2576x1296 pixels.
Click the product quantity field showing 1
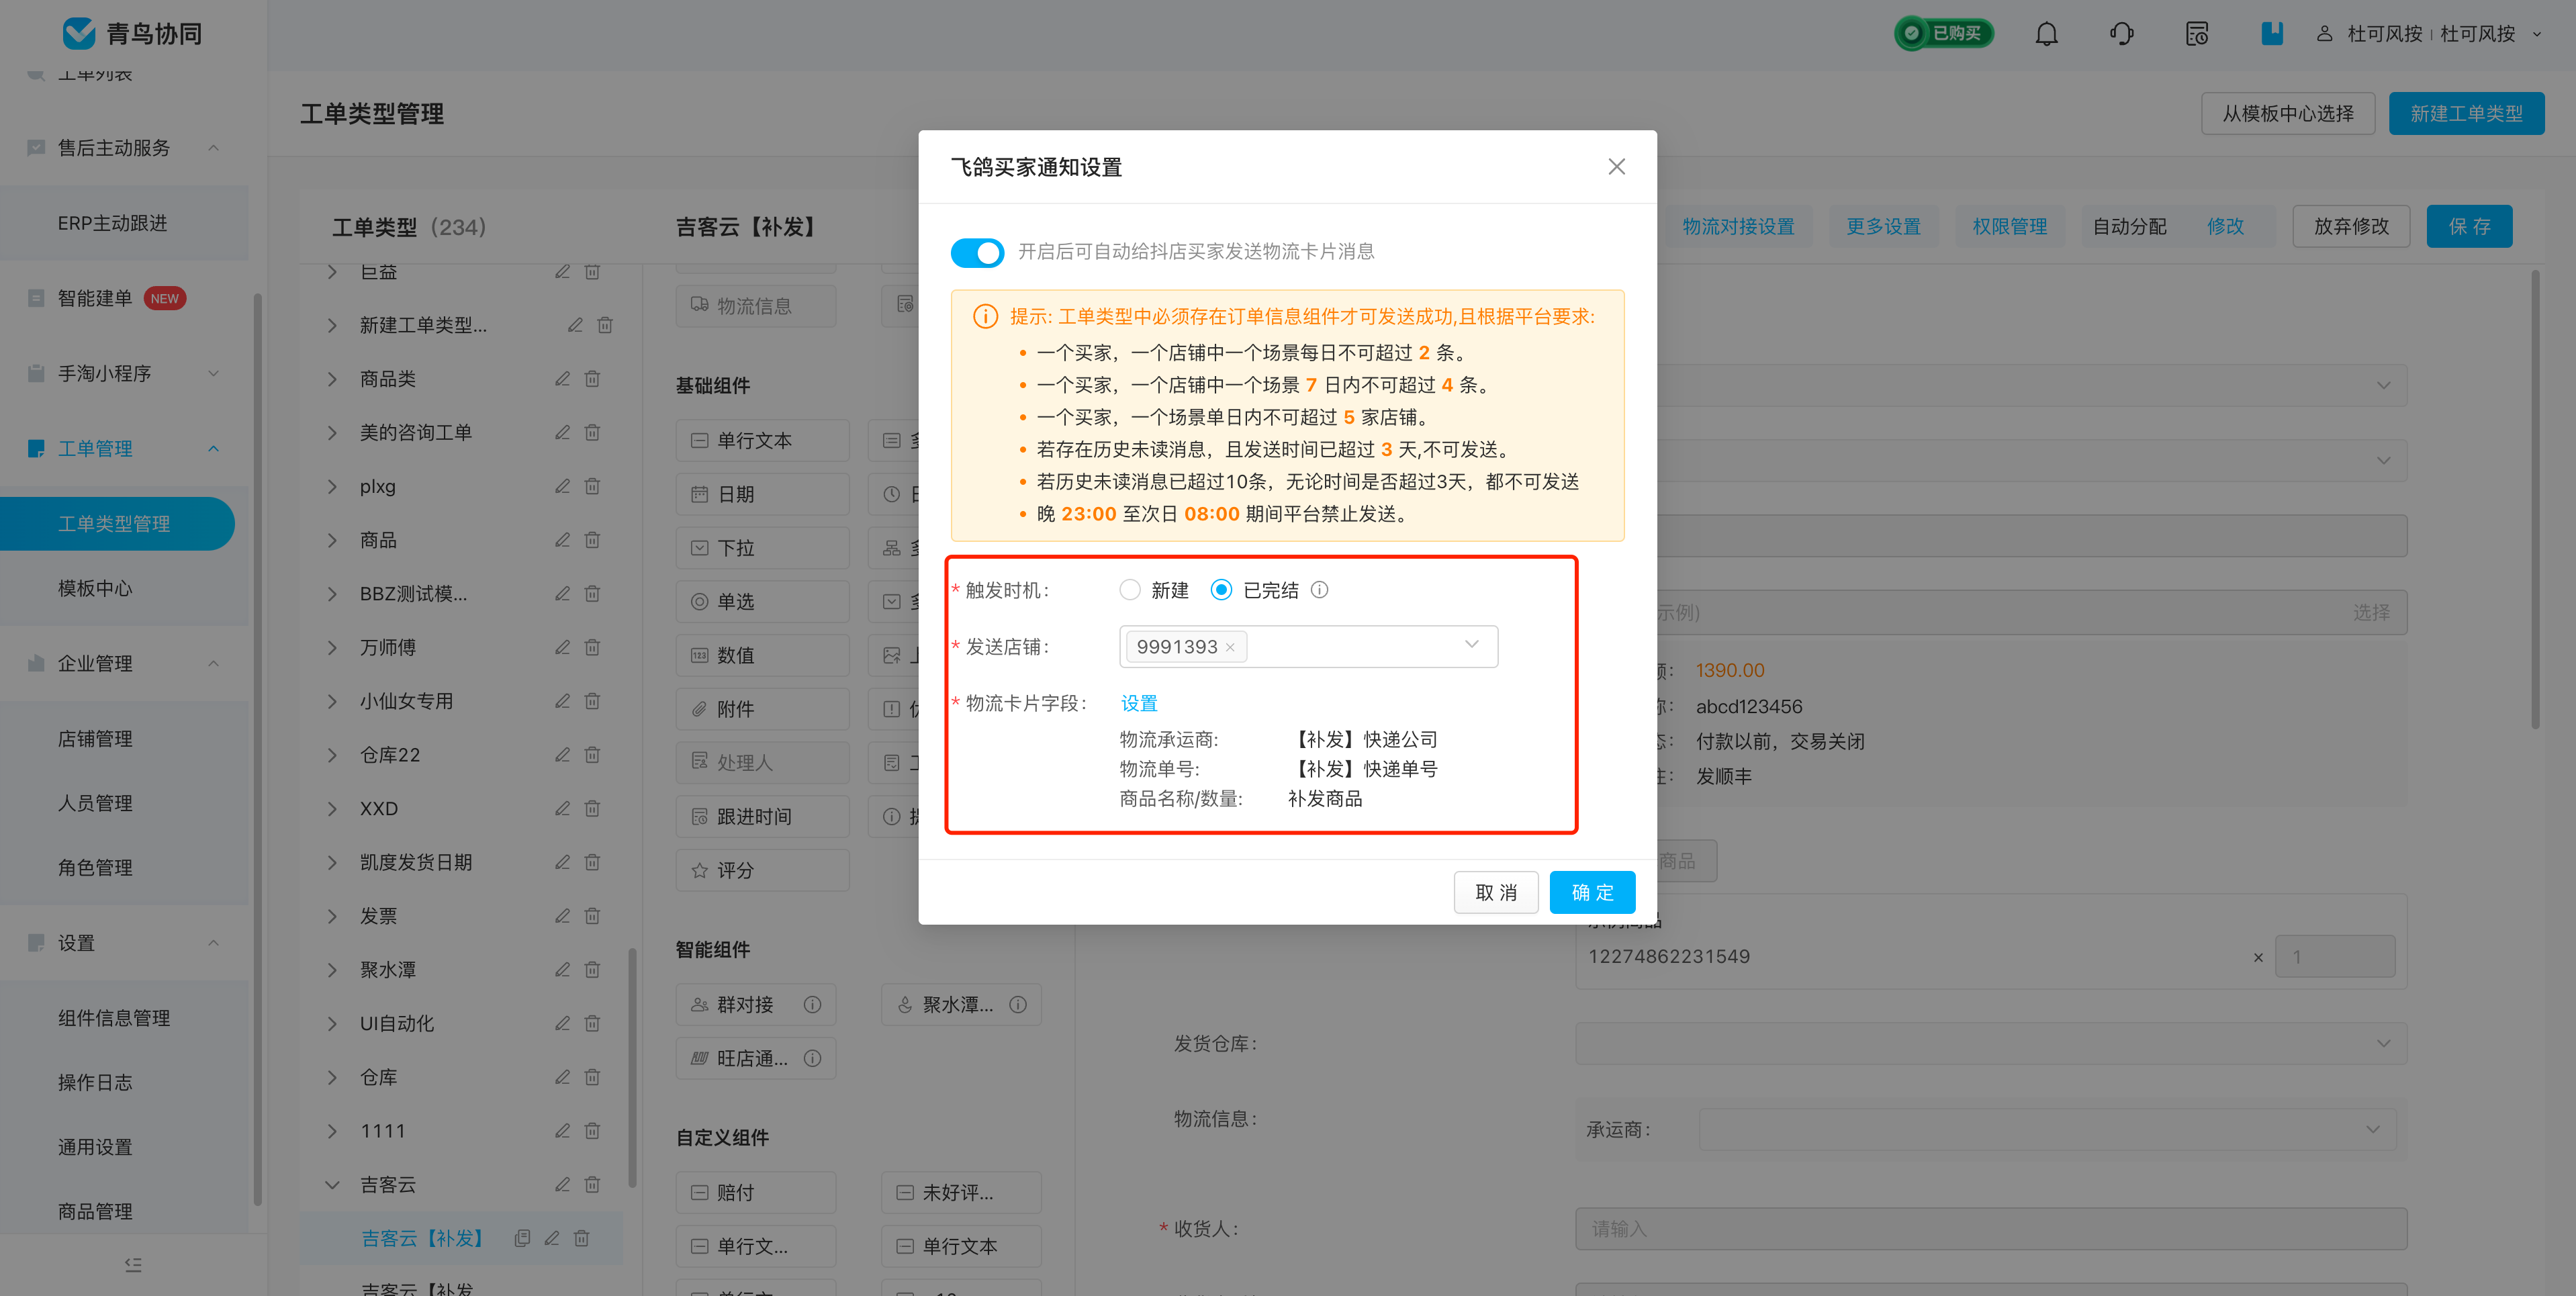tap(2335, 957)
